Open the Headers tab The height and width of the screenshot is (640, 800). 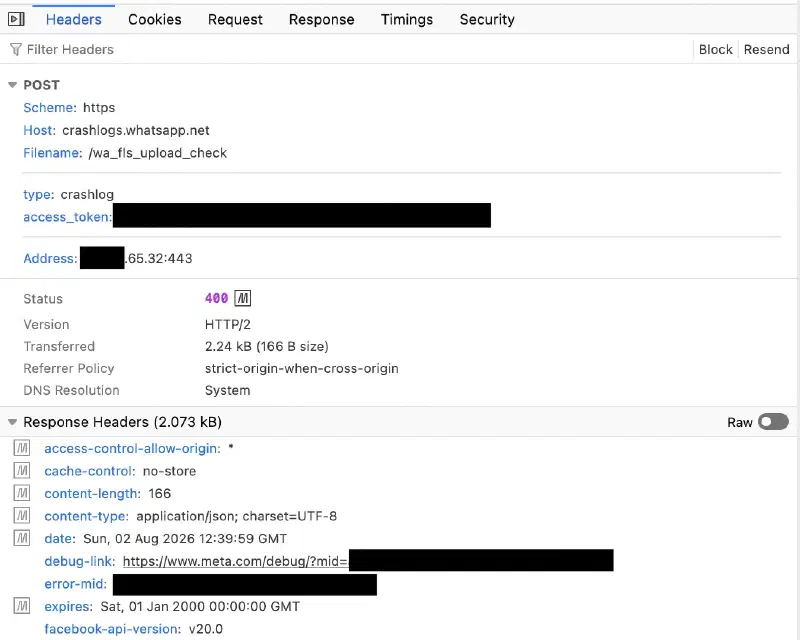tap(73, 19)
